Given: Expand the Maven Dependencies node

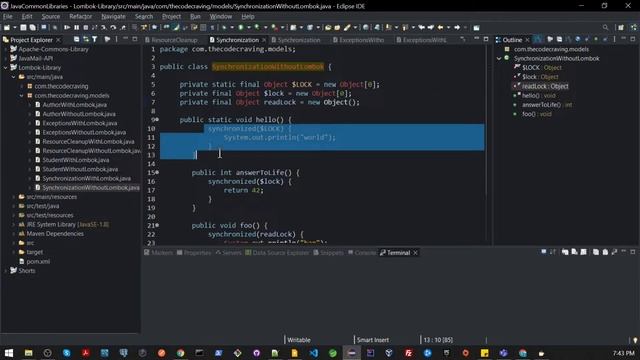Looking at the screenshot, I should 13,234.
